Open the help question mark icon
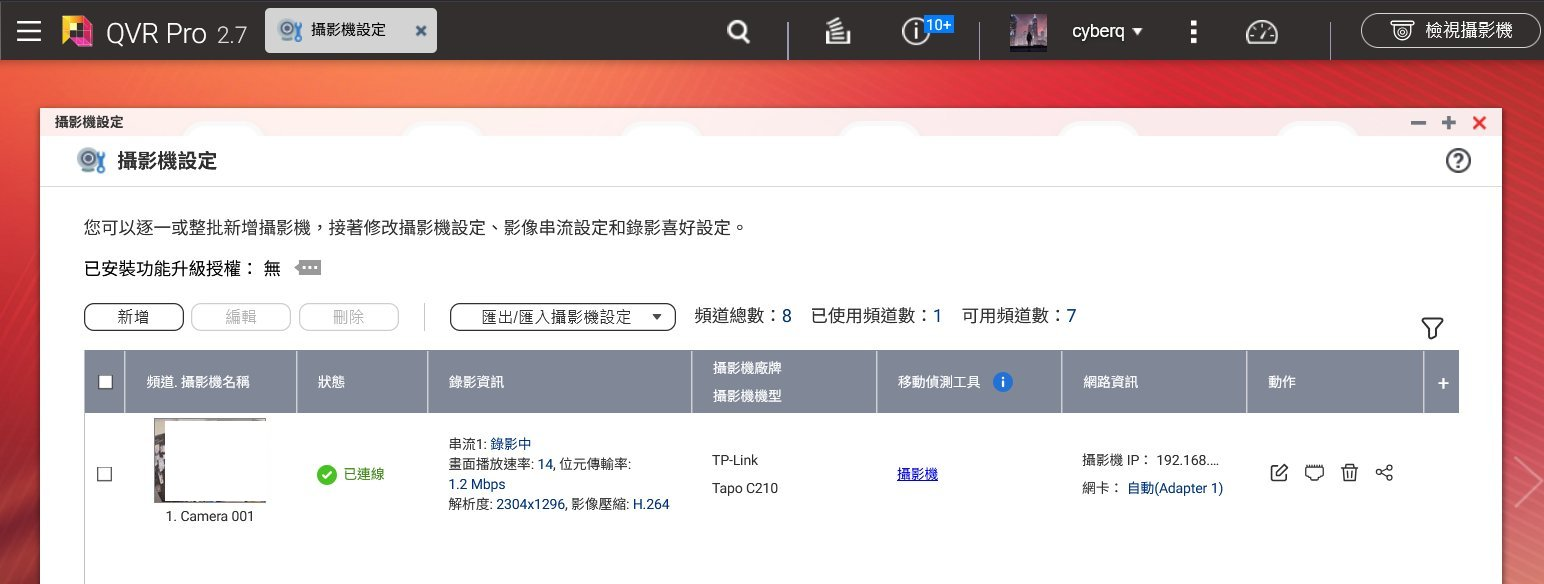1544x584 pixels. coord(1458,161)
